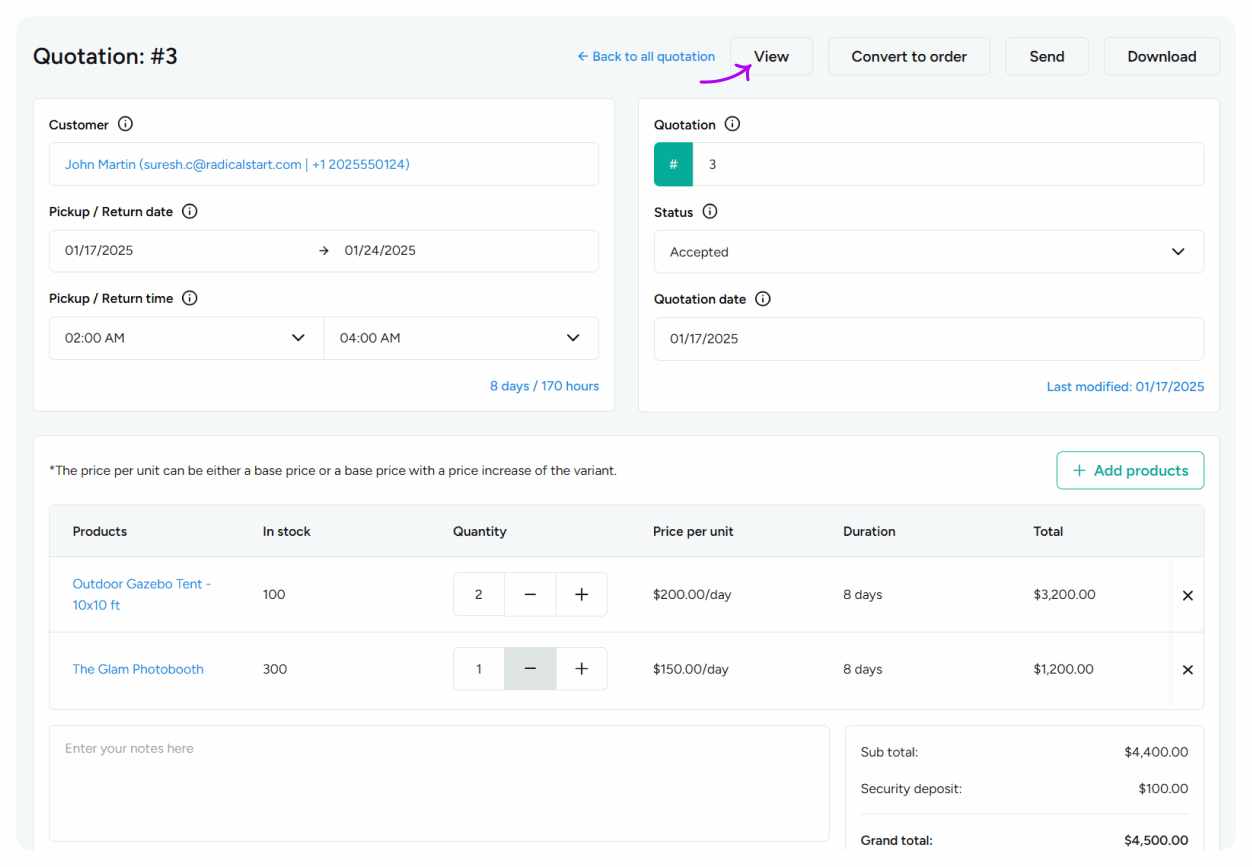
Task: Click the Sub total value $4,400.00
Action: pyautogui.click(x=1156, y=752)
